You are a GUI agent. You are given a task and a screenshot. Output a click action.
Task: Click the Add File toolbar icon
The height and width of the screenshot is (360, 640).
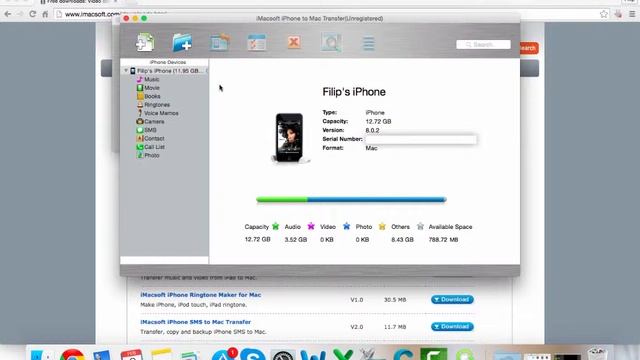145,42
